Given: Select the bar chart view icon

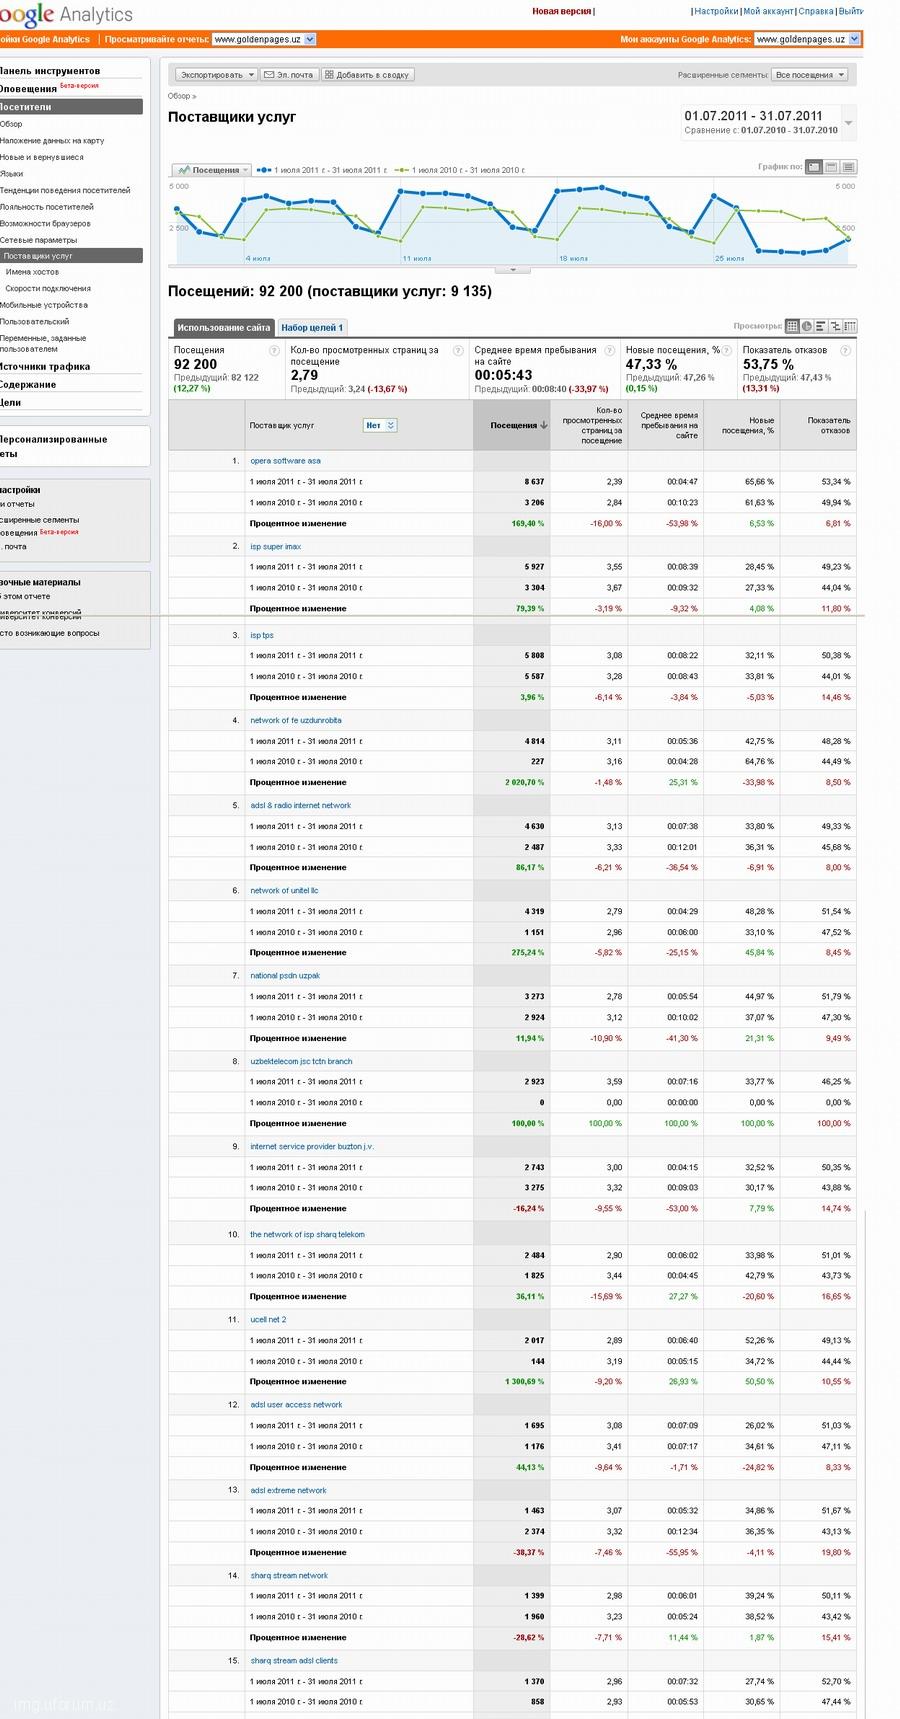Looking at the screenshot, I should point(821,326).
